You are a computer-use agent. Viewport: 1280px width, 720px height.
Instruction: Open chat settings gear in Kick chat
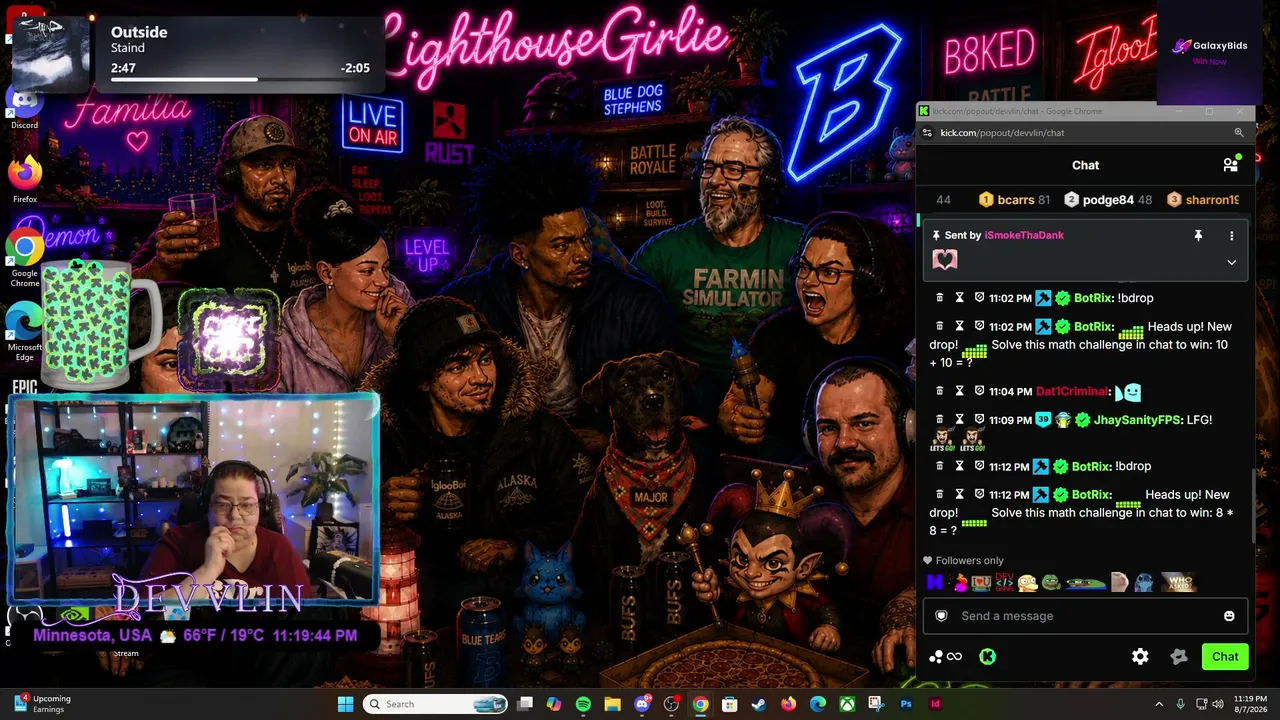pos(1140,657)
